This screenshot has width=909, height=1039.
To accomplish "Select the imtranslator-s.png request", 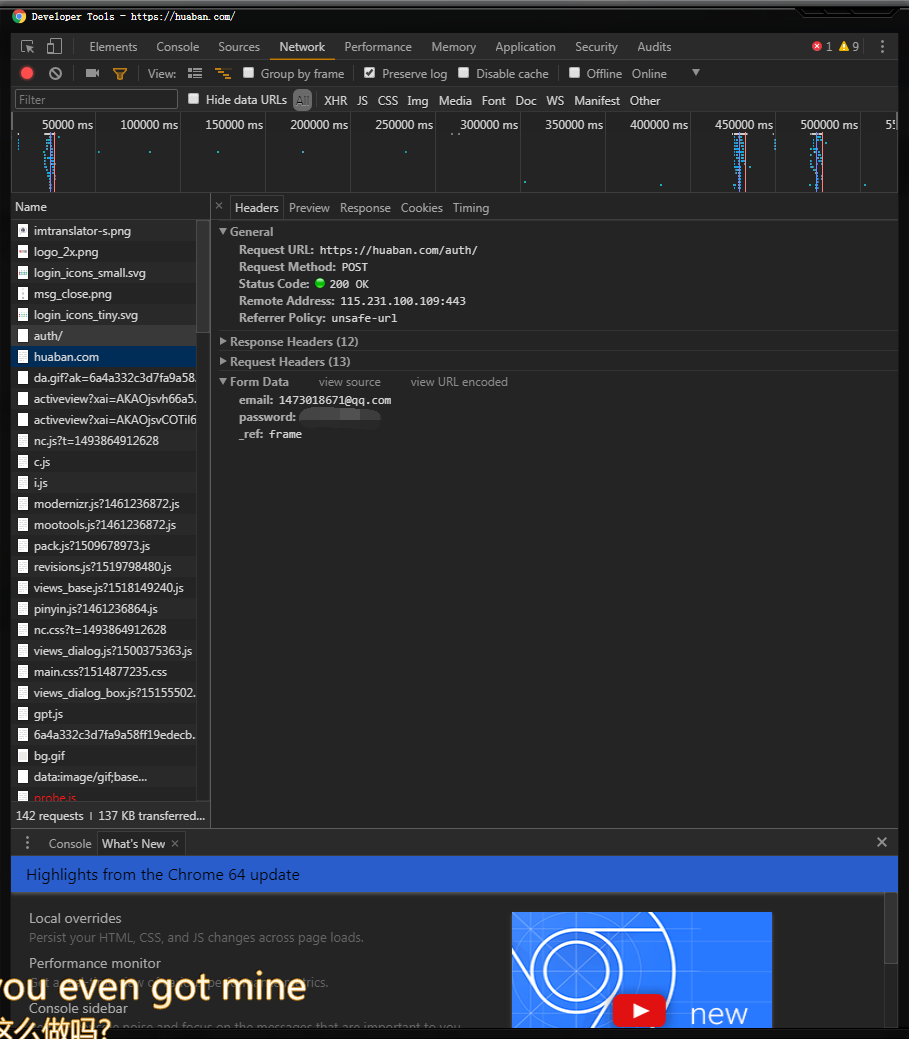I will coord(104,231).
